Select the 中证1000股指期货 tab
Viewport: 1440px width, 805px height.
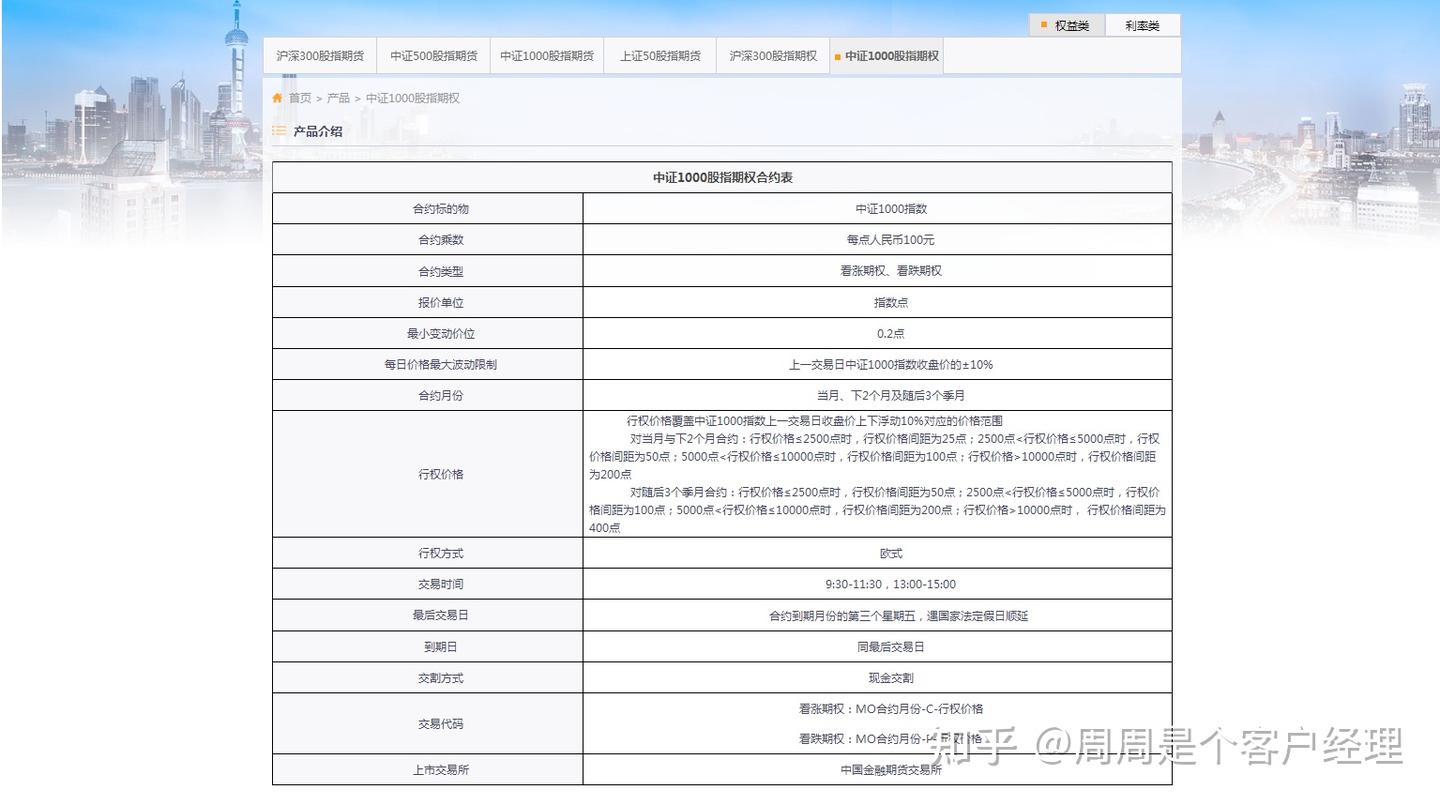point(546,56)
